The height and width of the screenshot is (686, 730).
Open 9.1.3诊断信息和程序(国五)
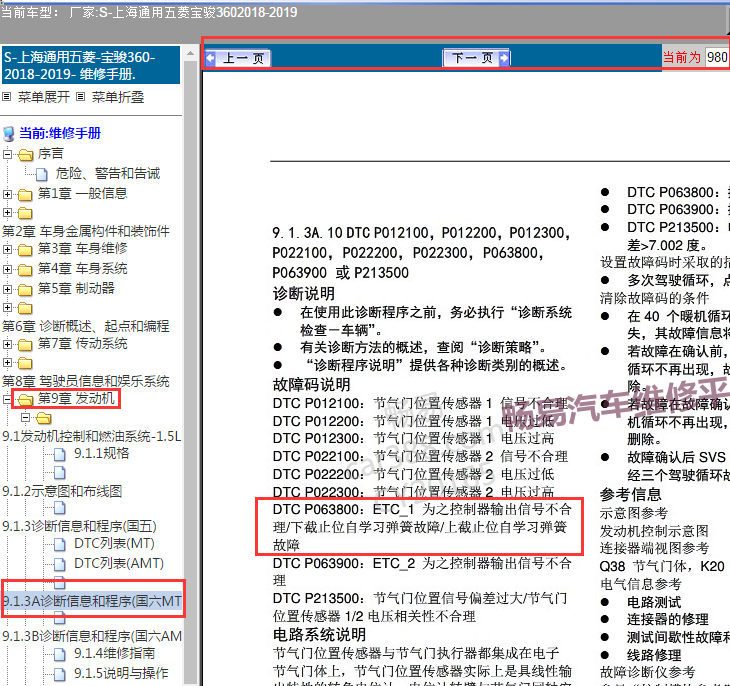click(80, 526)
